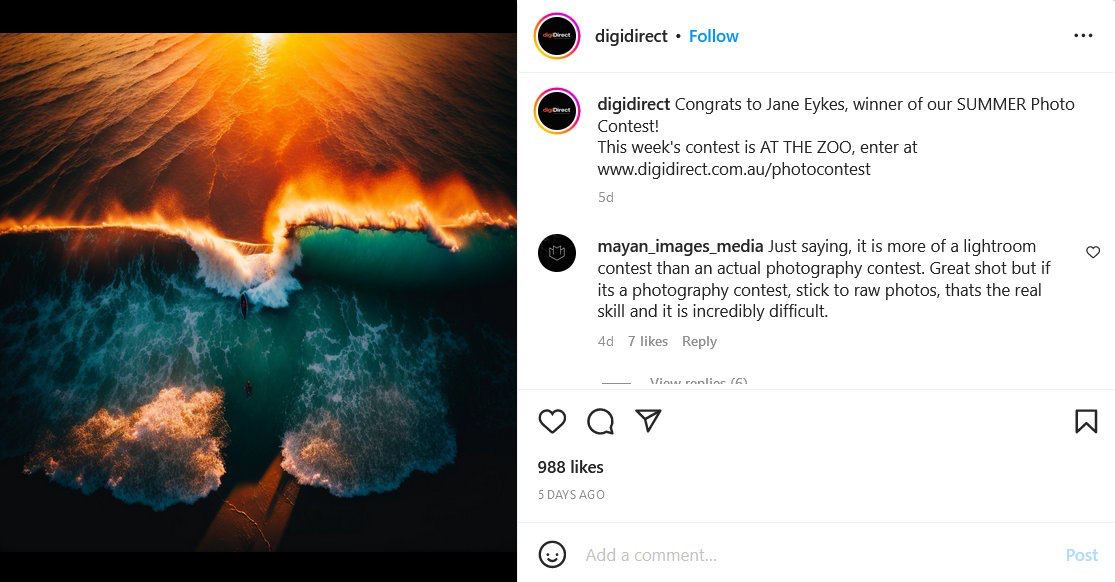Screen dimensions: 1115x582
Task: Open comments via speech bubble icon
Action: (x=600, y=422)
